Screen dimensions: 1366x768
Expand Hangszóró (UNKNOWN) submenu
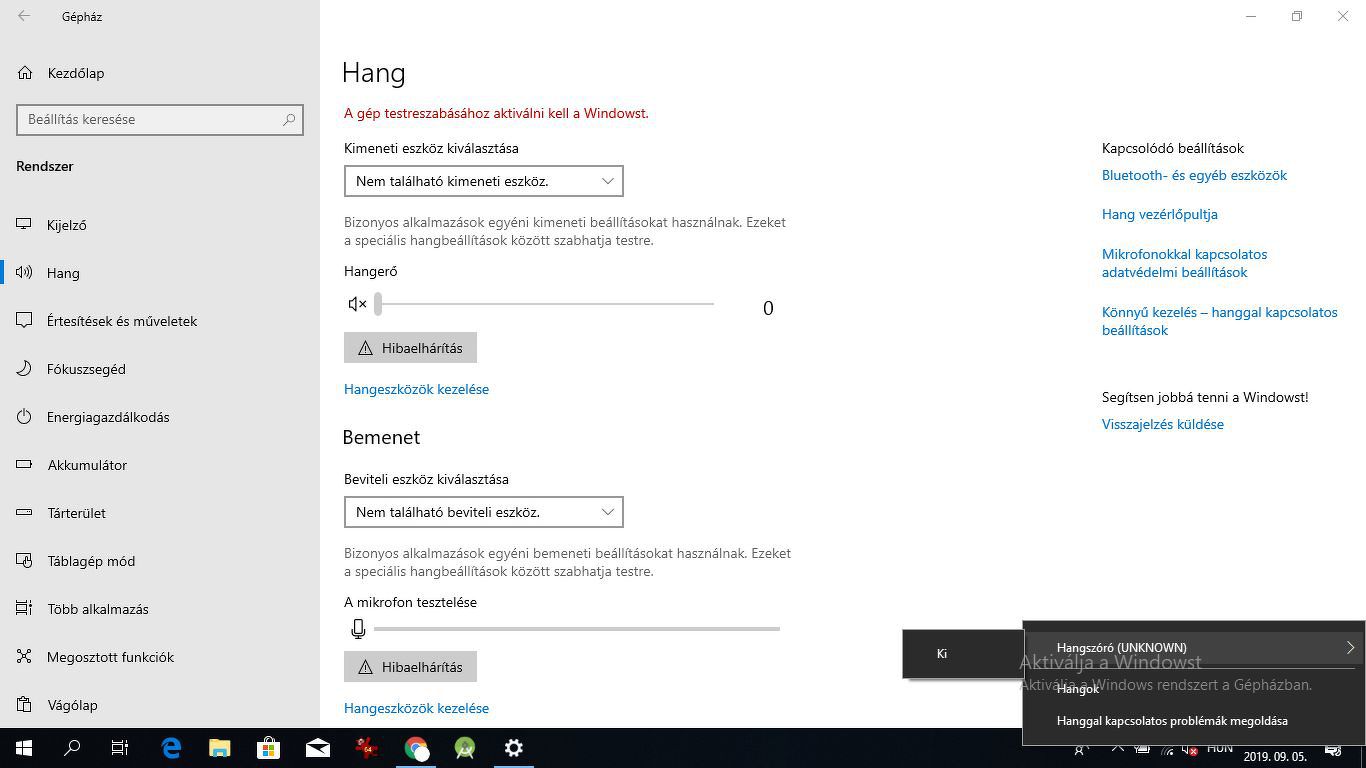click(1194, 647)
